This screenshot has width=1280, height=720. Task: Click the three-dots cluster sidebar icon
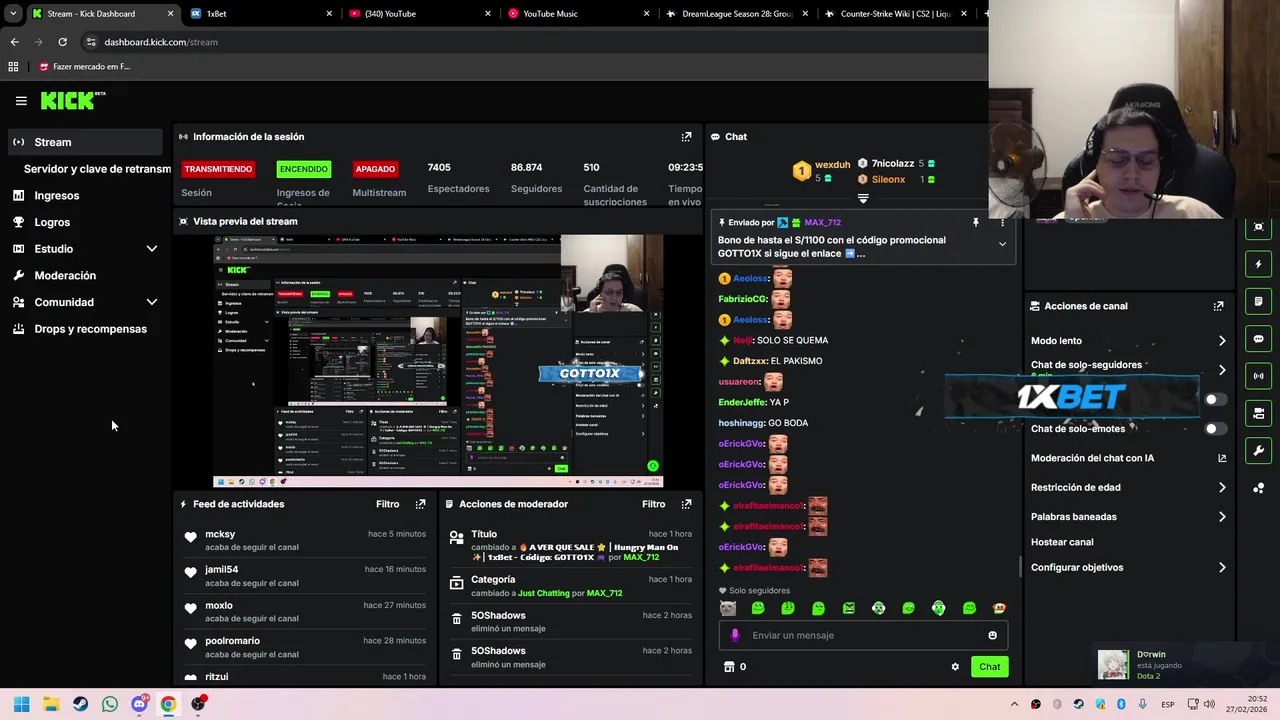click(x=1258, y=488)
